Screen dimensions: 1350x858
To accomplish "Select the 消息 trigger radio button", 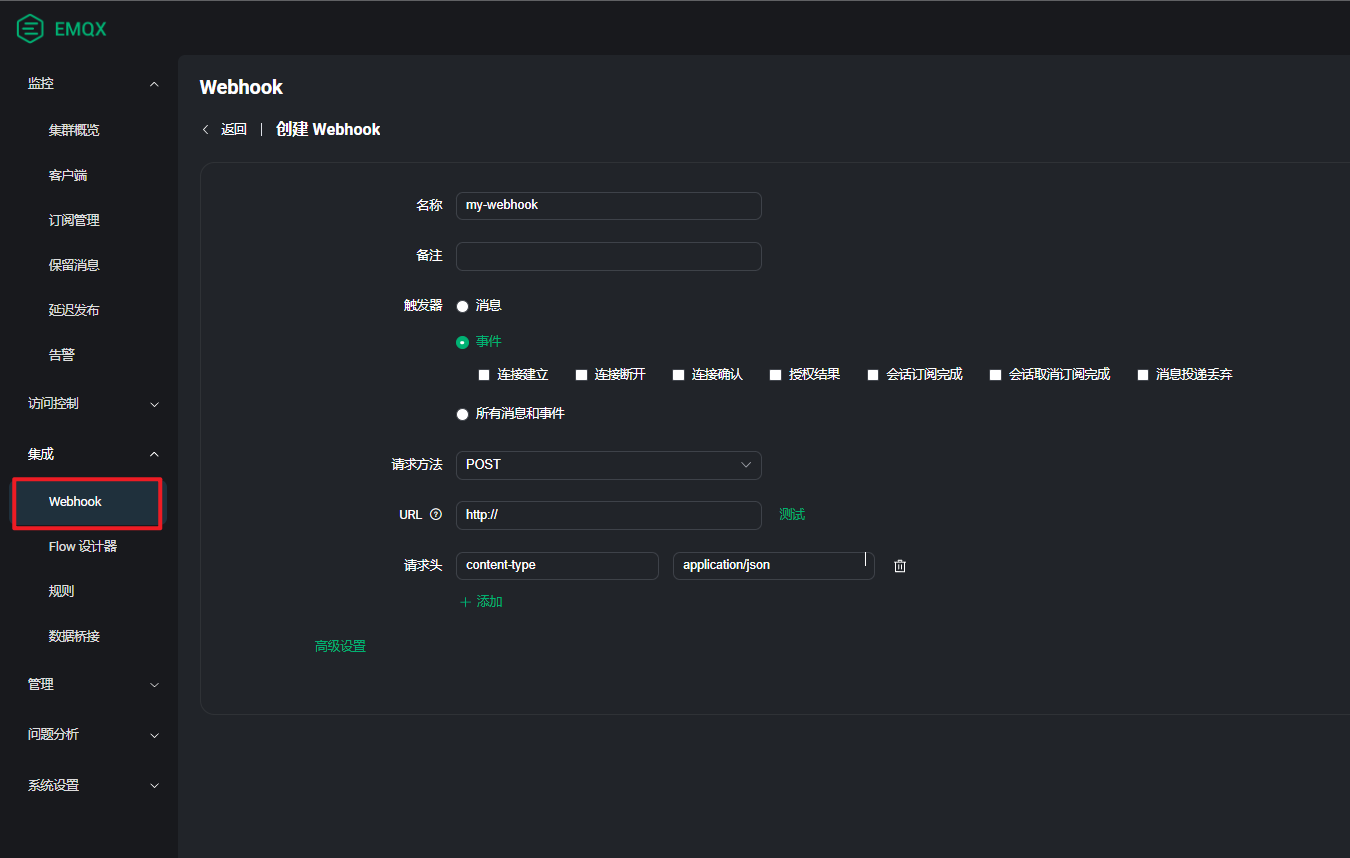I will coord(462,306).
